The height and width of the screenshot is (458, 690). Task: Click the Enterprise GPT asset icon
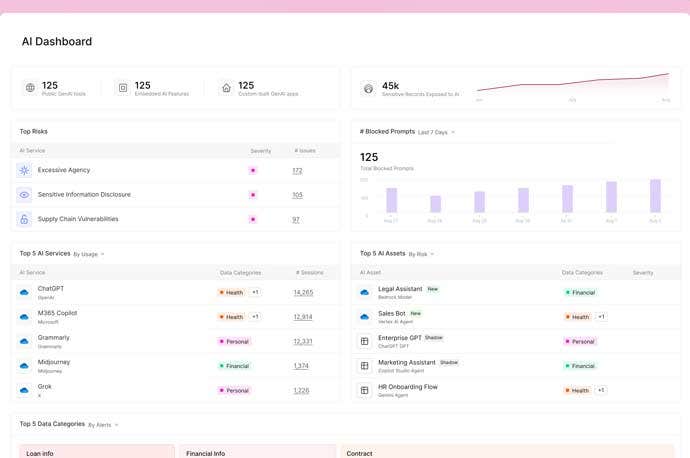tap(364, 341)
